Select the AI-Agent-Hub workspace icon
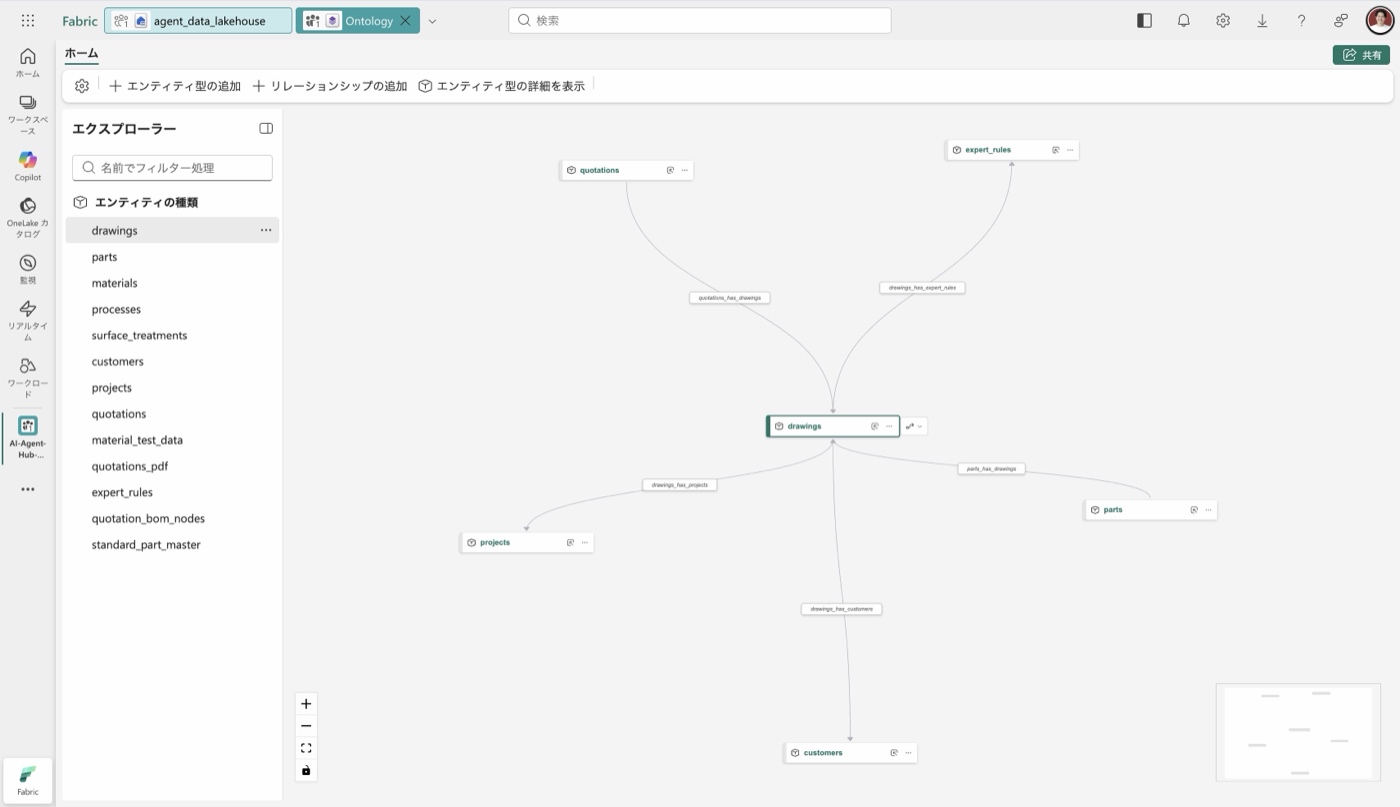The height and width of the screenshot is (807, 1400). coord(28,437)
